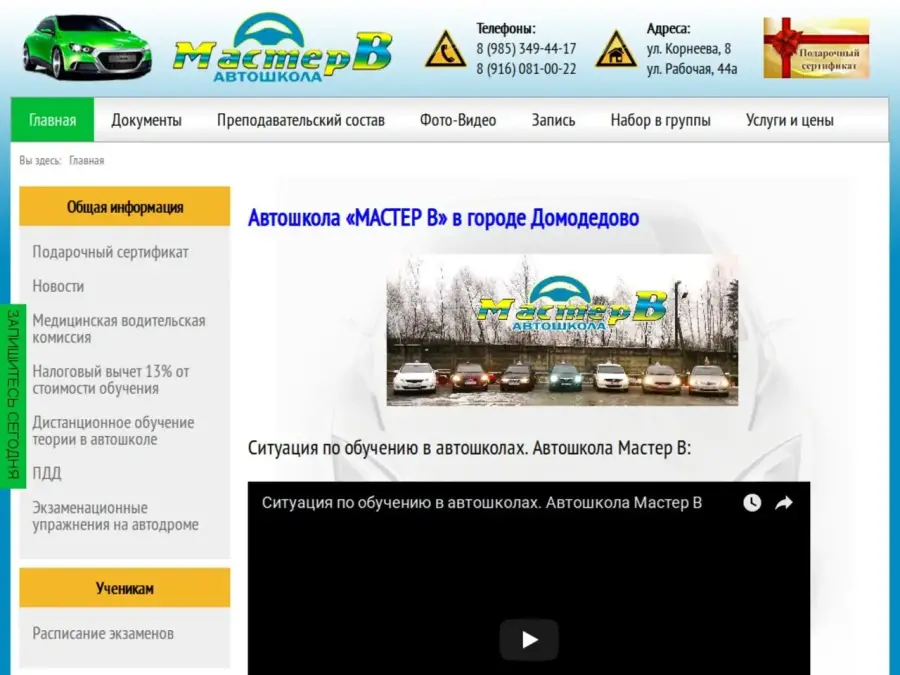Open the Фото-Видео section
Viewport: 900px width, 675px height.
(x=458, y=120)
